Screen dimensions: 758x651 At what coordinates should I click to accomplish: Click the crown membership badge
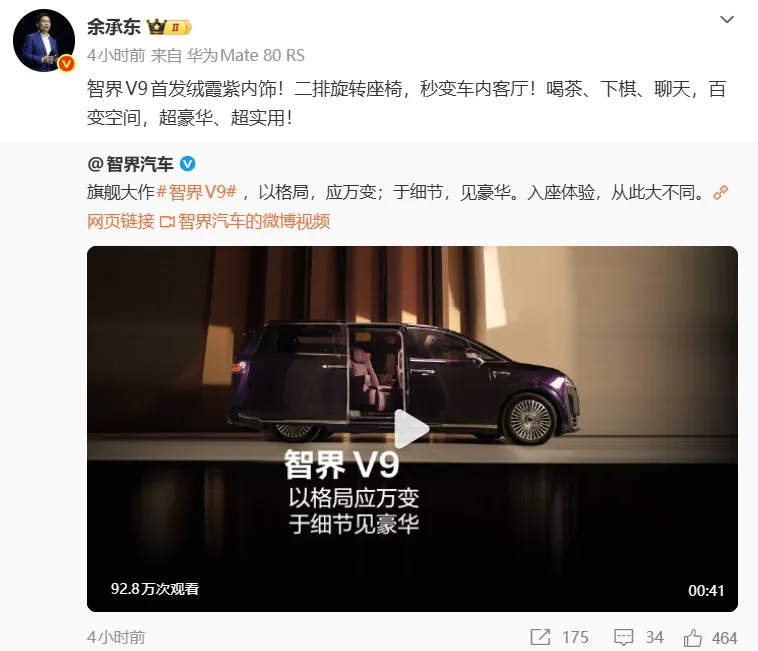click(x=169, y=27)
